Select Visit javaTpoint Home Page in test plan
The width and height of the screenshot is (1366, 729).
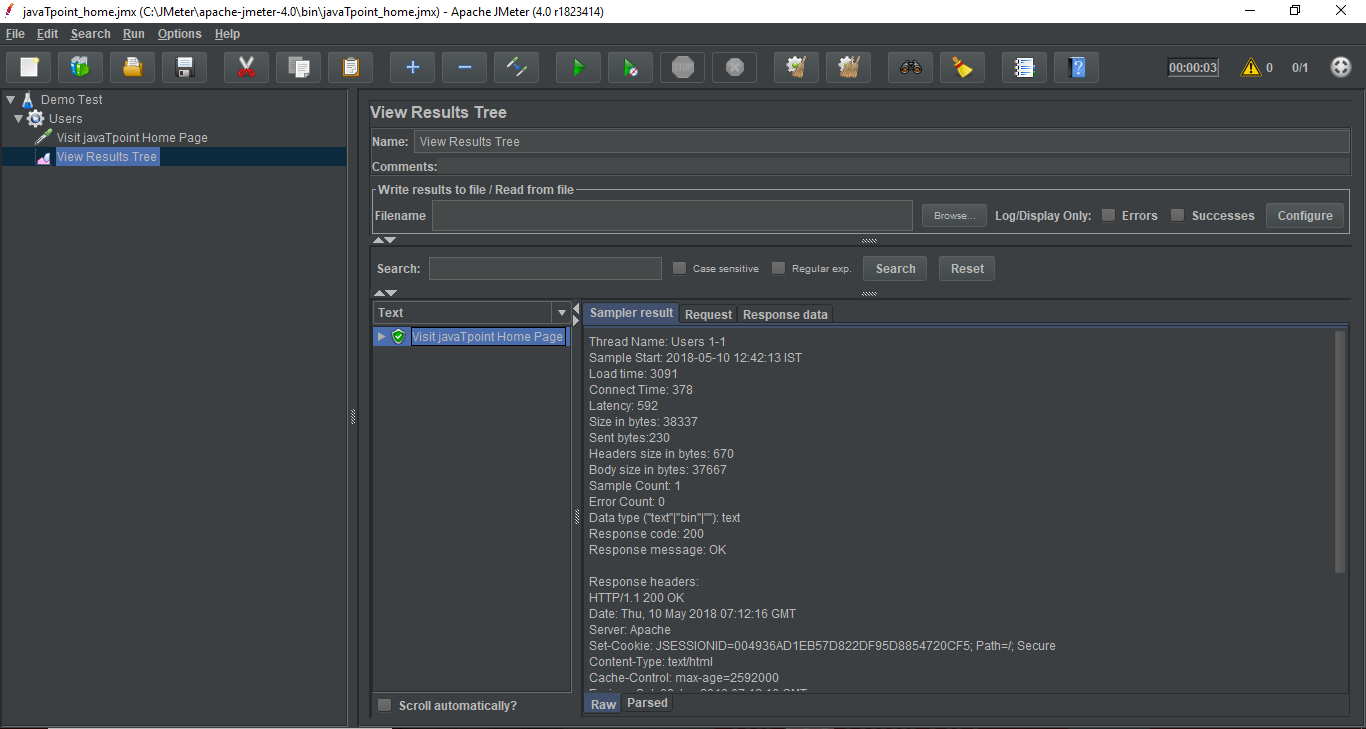tap(132, 138)
